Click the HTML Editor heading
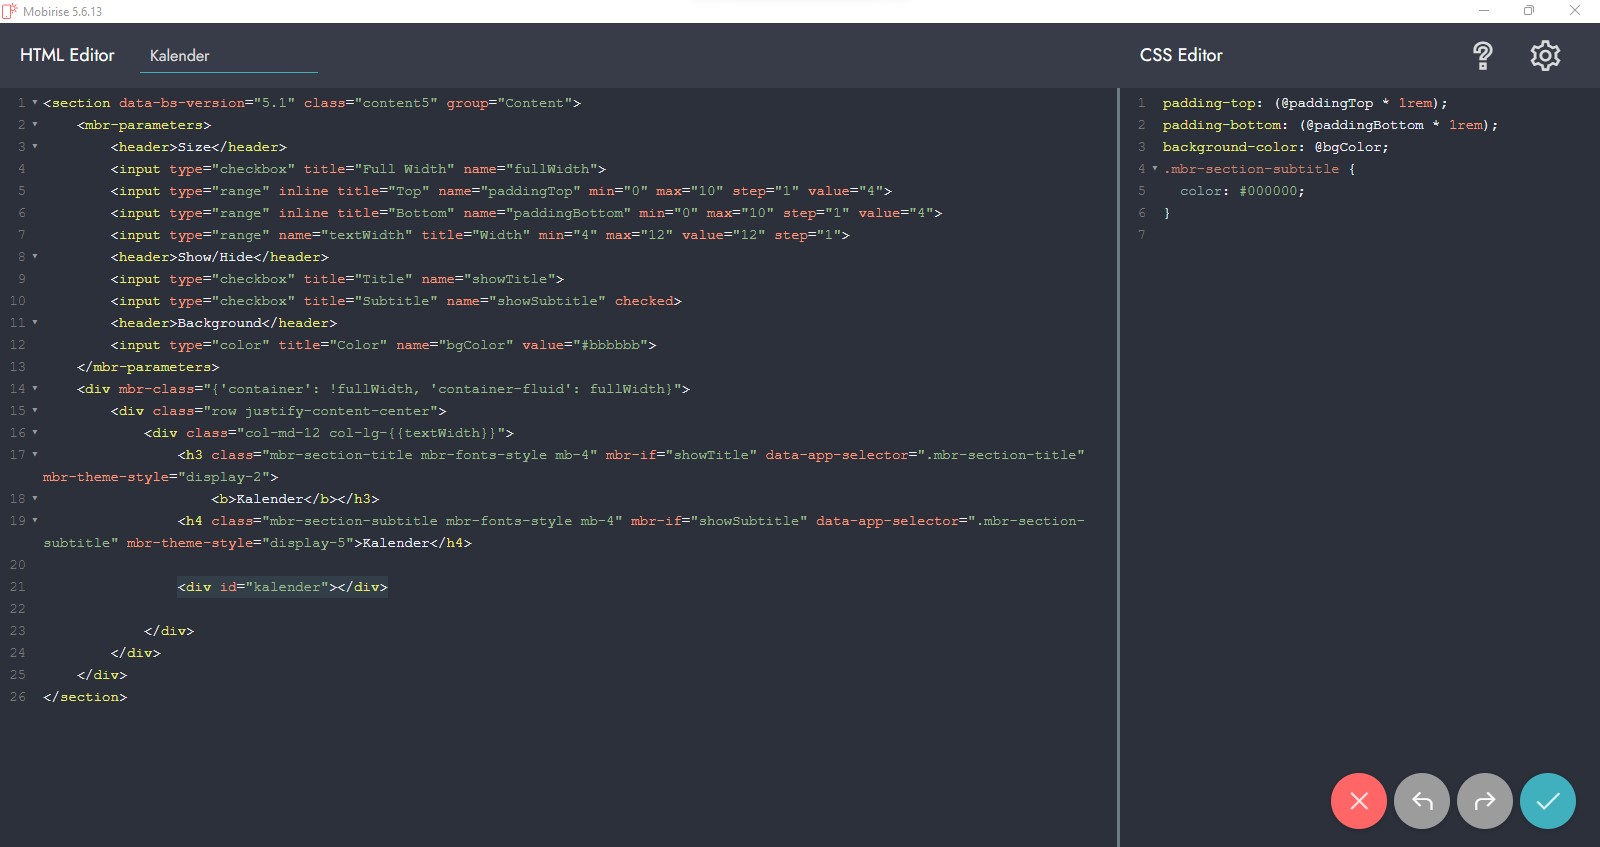Viewport: 1600px width, 847px height. click(67, 55)
